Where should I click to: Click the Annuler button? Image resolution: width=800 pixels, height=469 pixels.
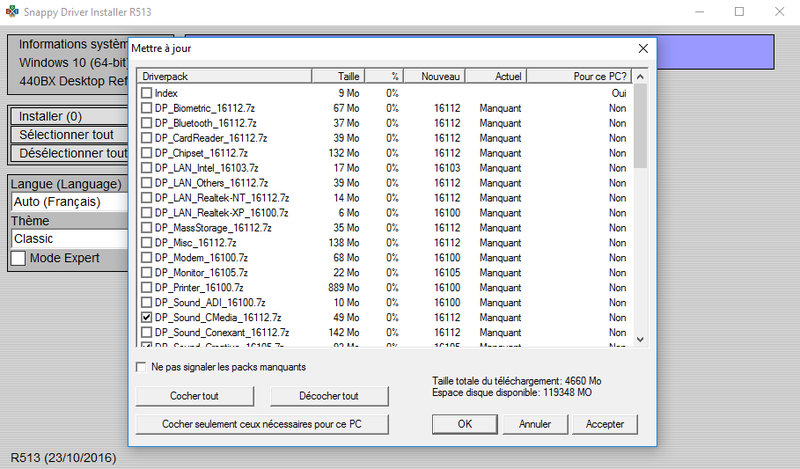[535, 424]
